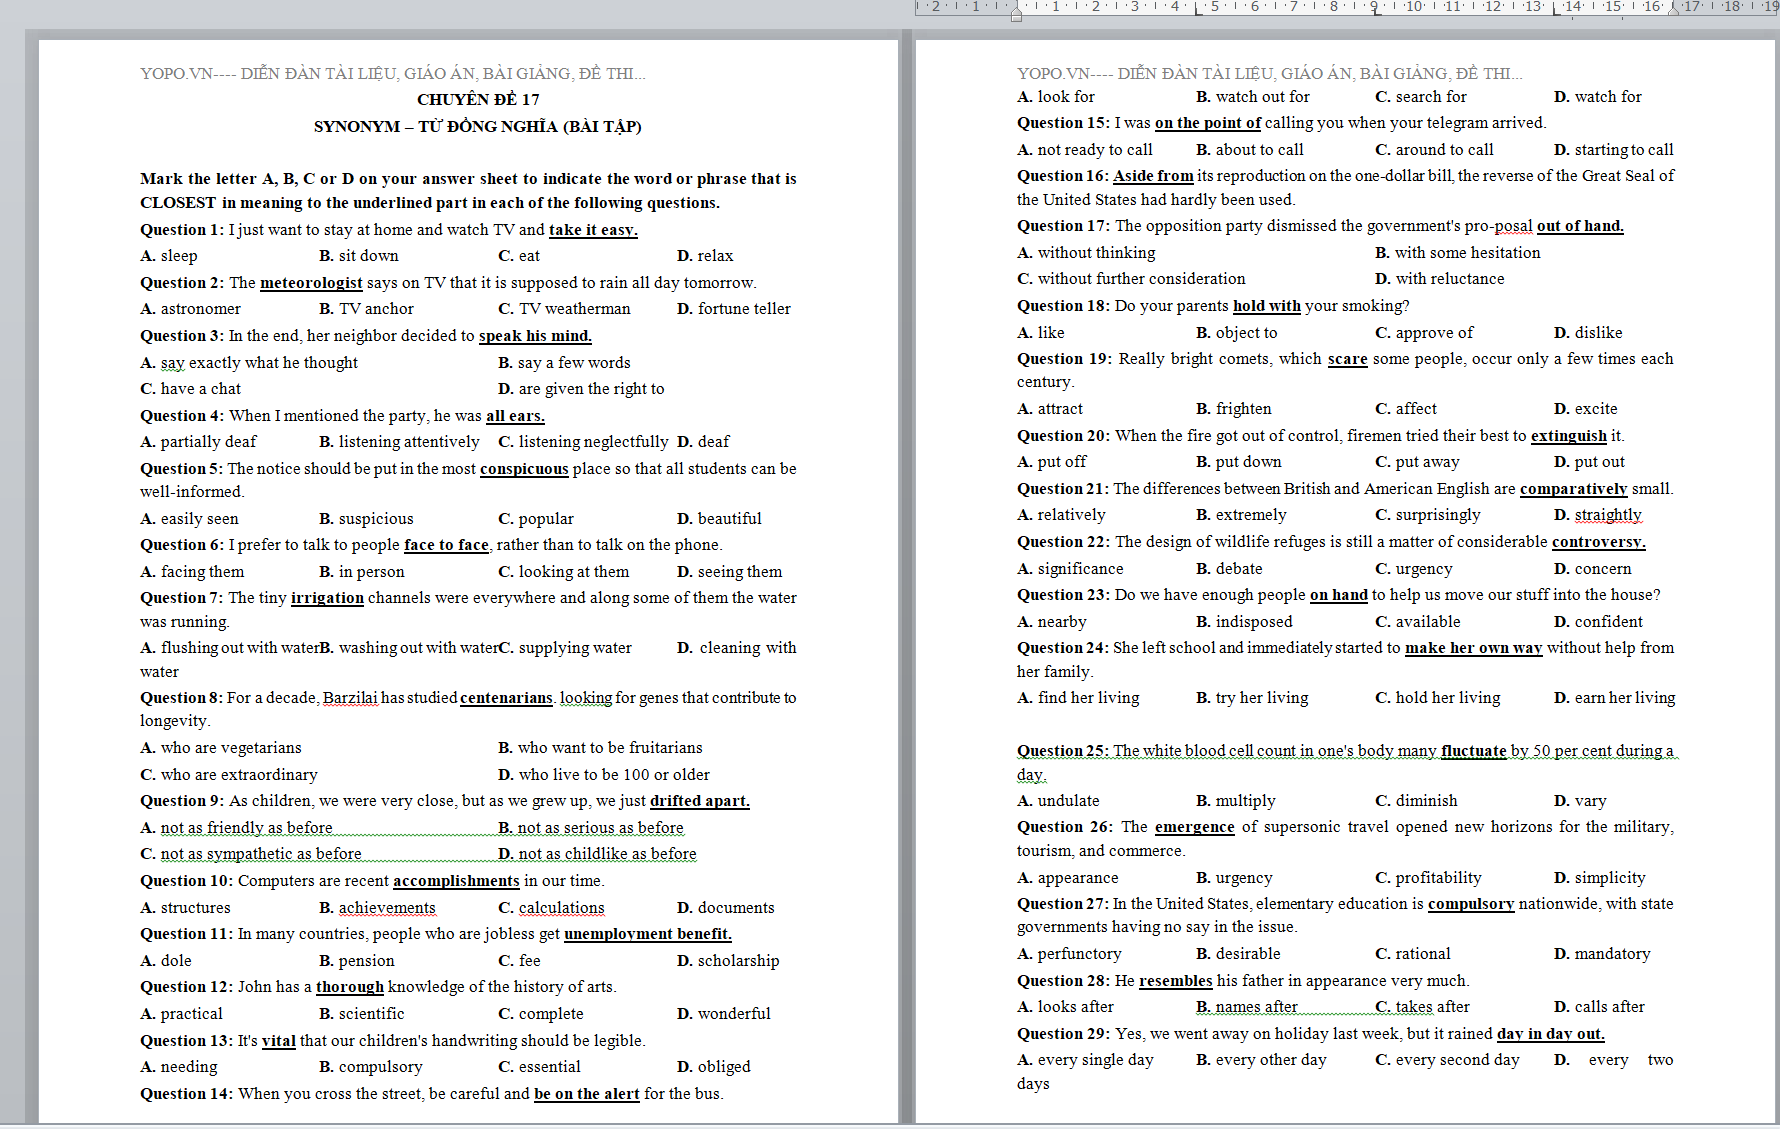
Task: Click the option 'A. dole'
Action: (x=166, y=961)
